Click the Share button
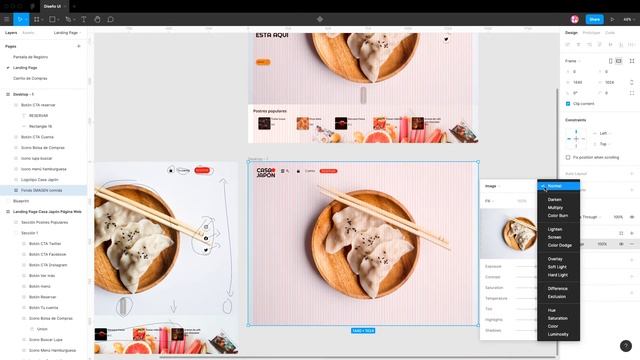The height and width of the screenshot is (360, 640). (595, 19)
